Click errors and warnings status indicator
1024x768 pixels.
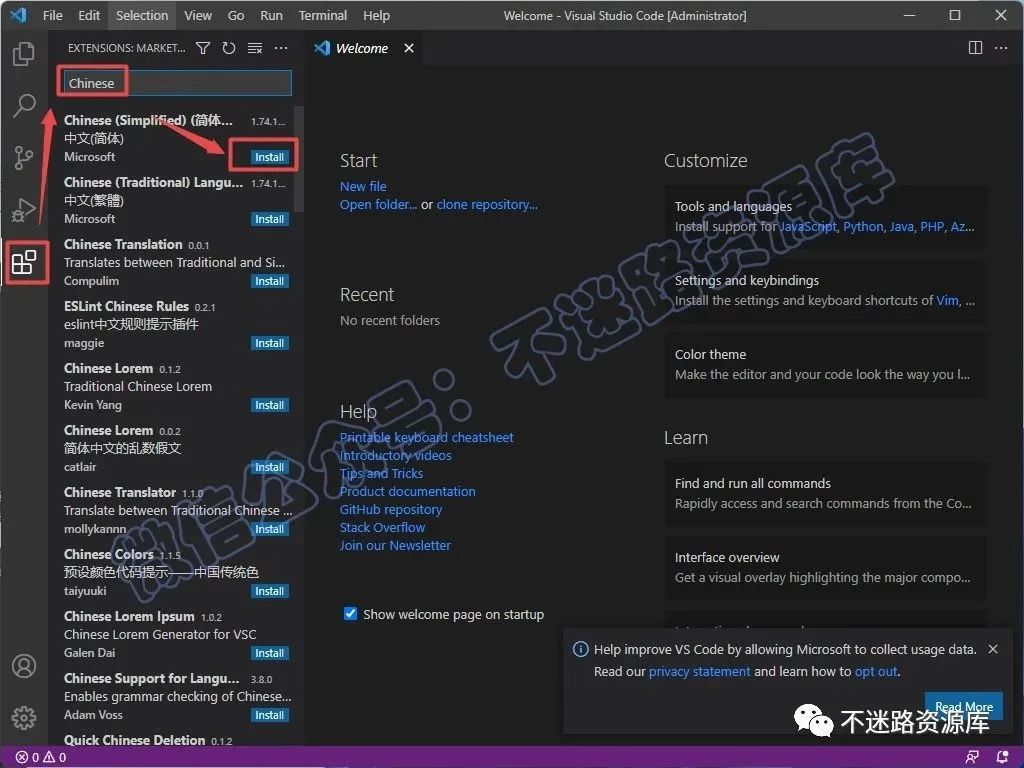point(41,758)
